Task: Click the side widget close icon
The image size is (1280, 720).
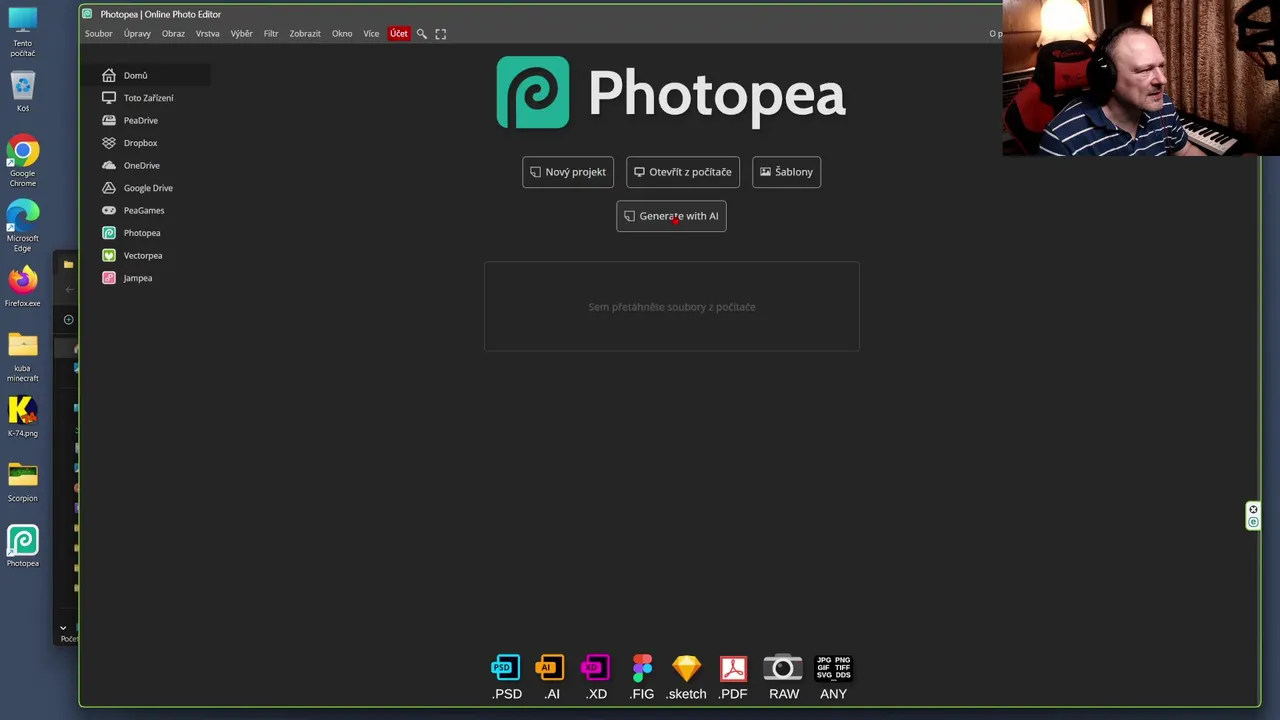Action: tap(1253, 510)
